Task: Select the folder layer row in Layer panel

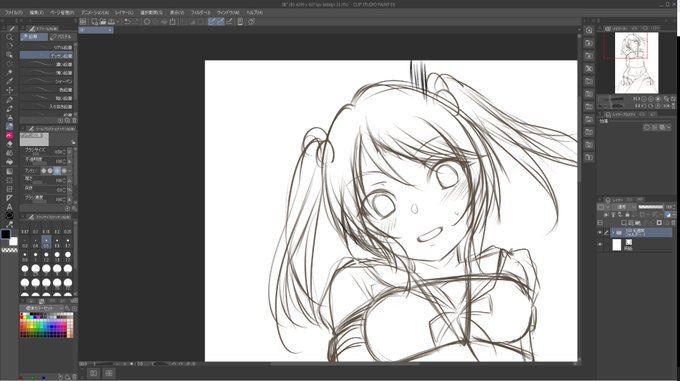Action: (641, 233)
